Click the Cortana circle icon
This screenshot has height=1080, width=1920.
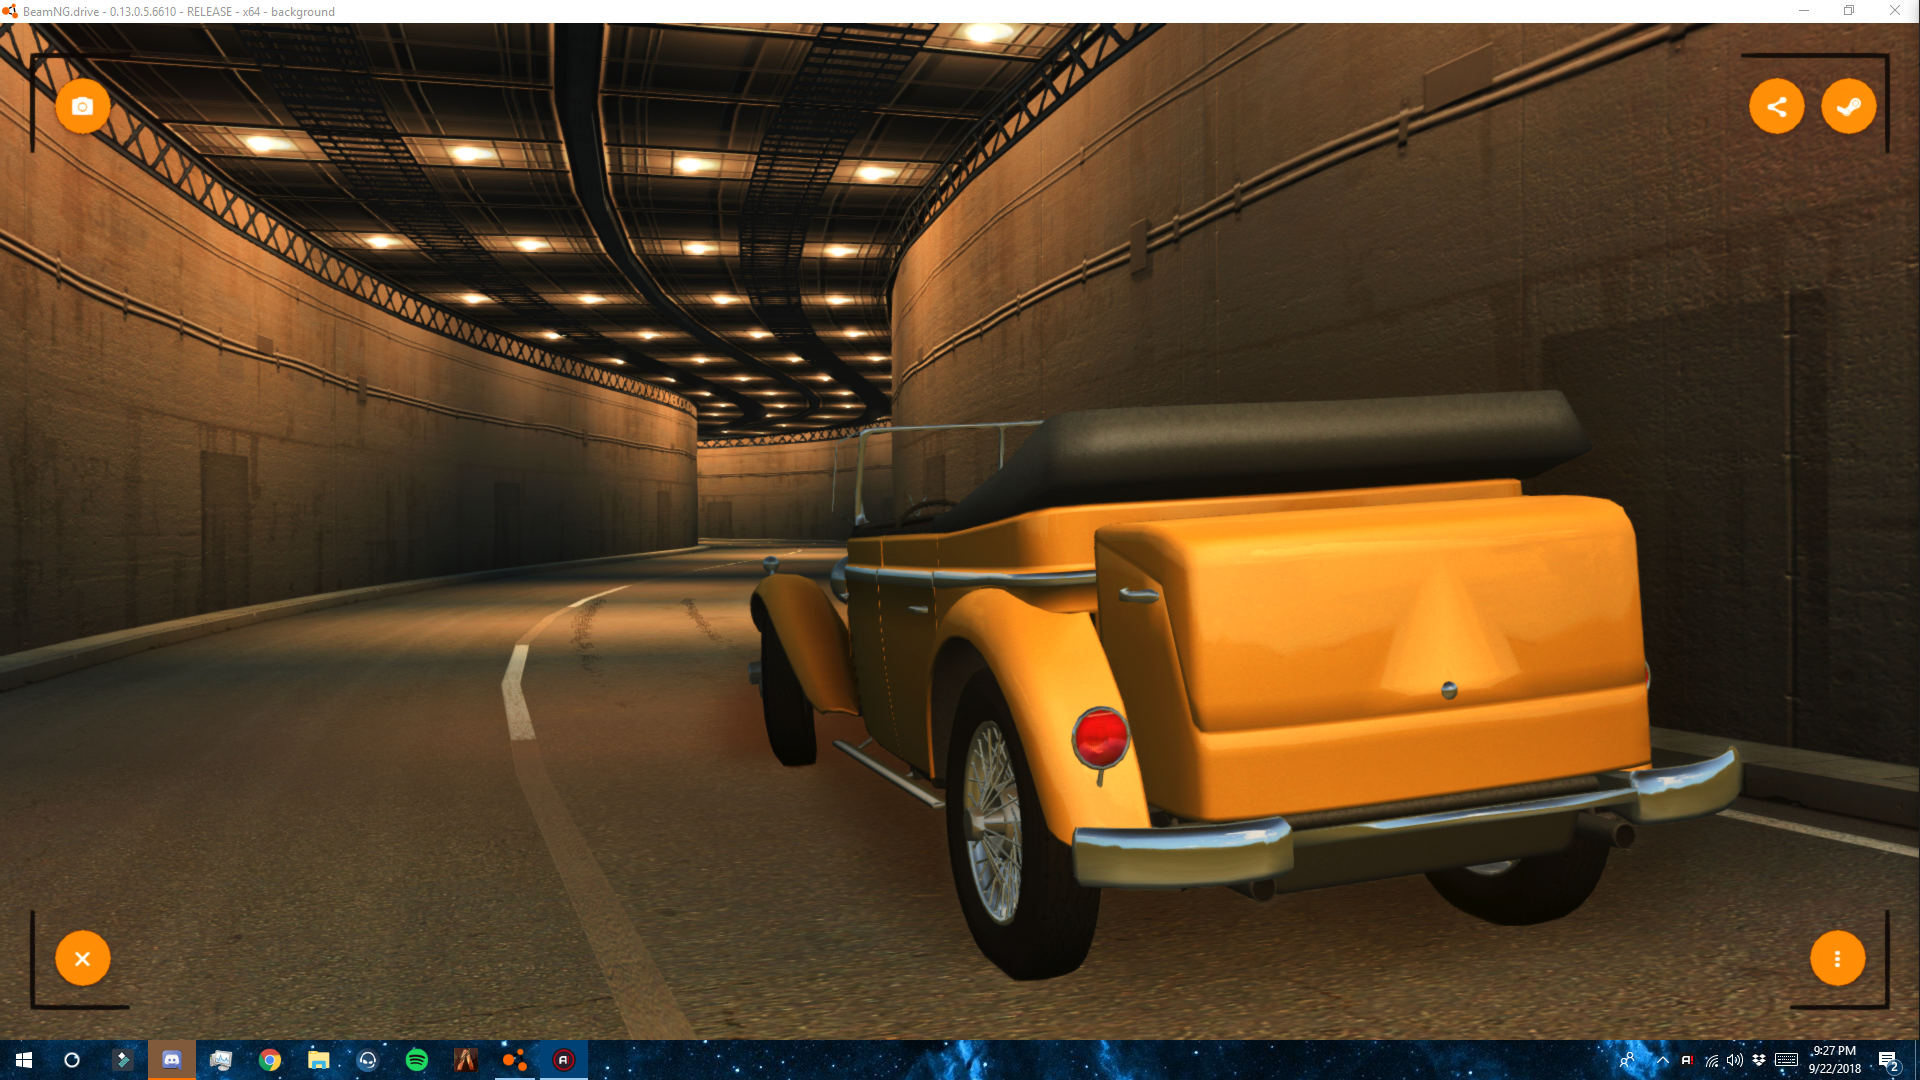[72, 1060]
